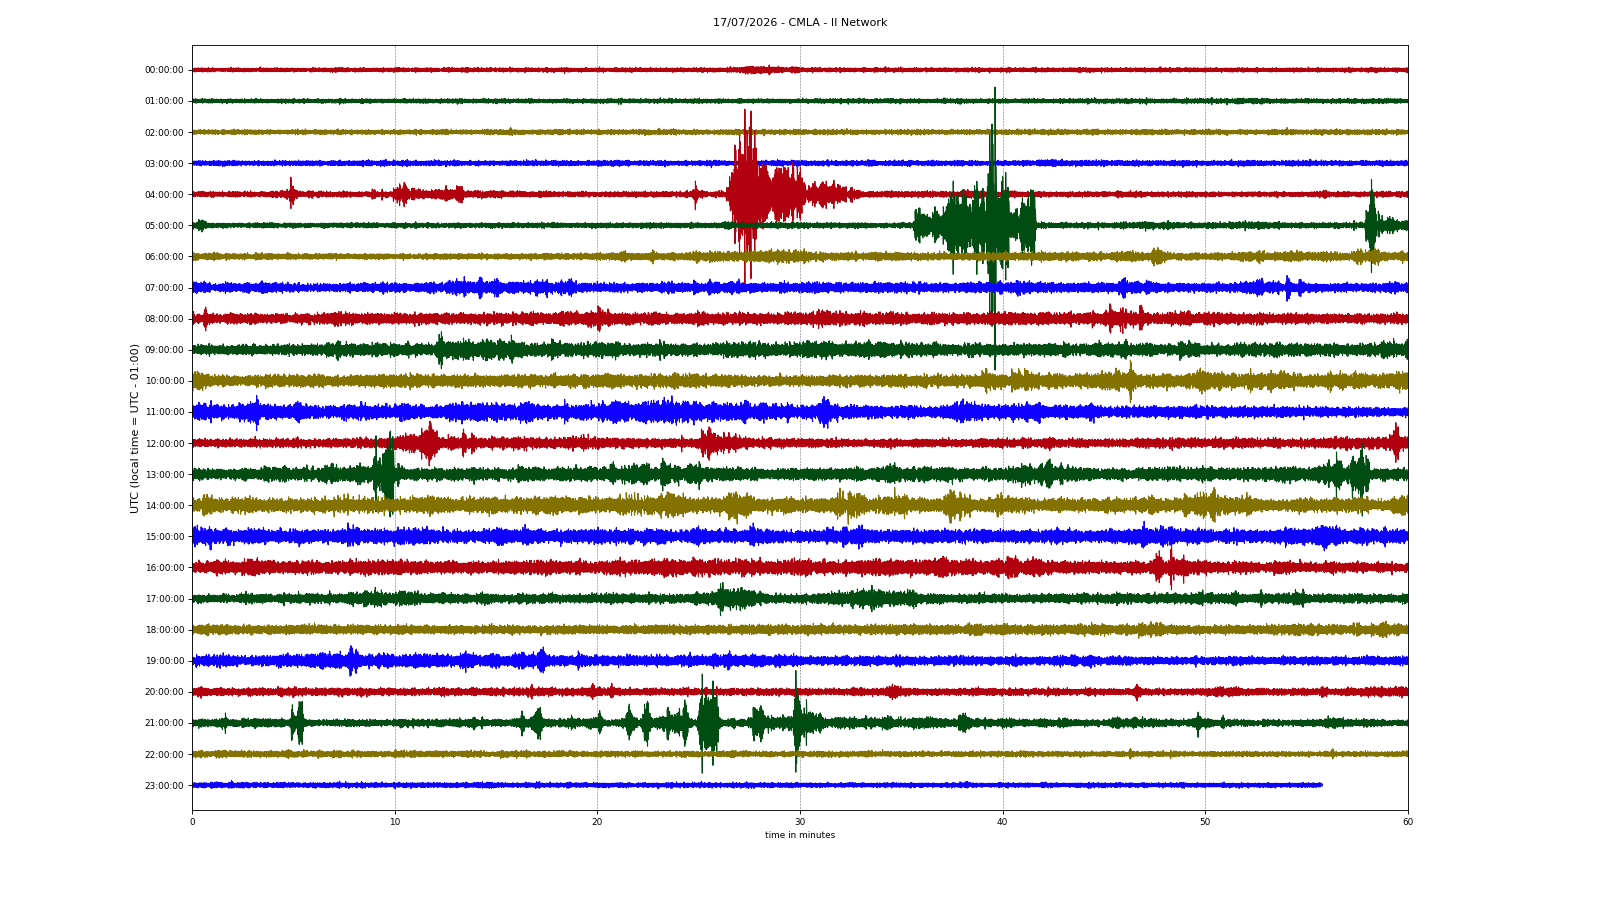Choose the 07:00:00 hour label
The height and width of the screenshot is (900, 1600).
click(164, 288)
